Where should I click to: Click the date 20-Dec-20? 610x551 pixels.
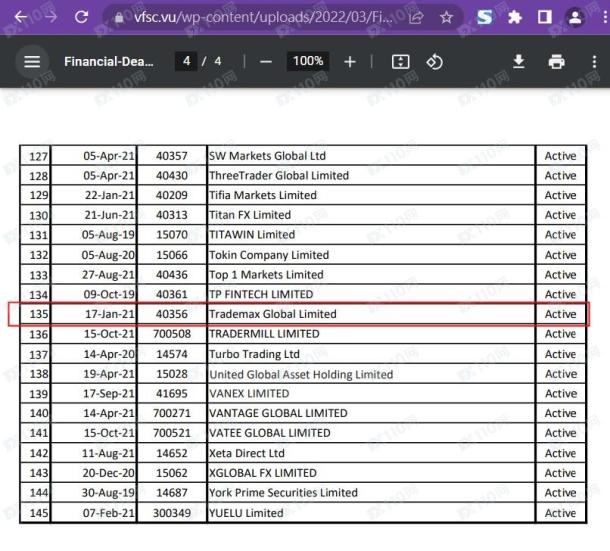click(x=109, y=473)
